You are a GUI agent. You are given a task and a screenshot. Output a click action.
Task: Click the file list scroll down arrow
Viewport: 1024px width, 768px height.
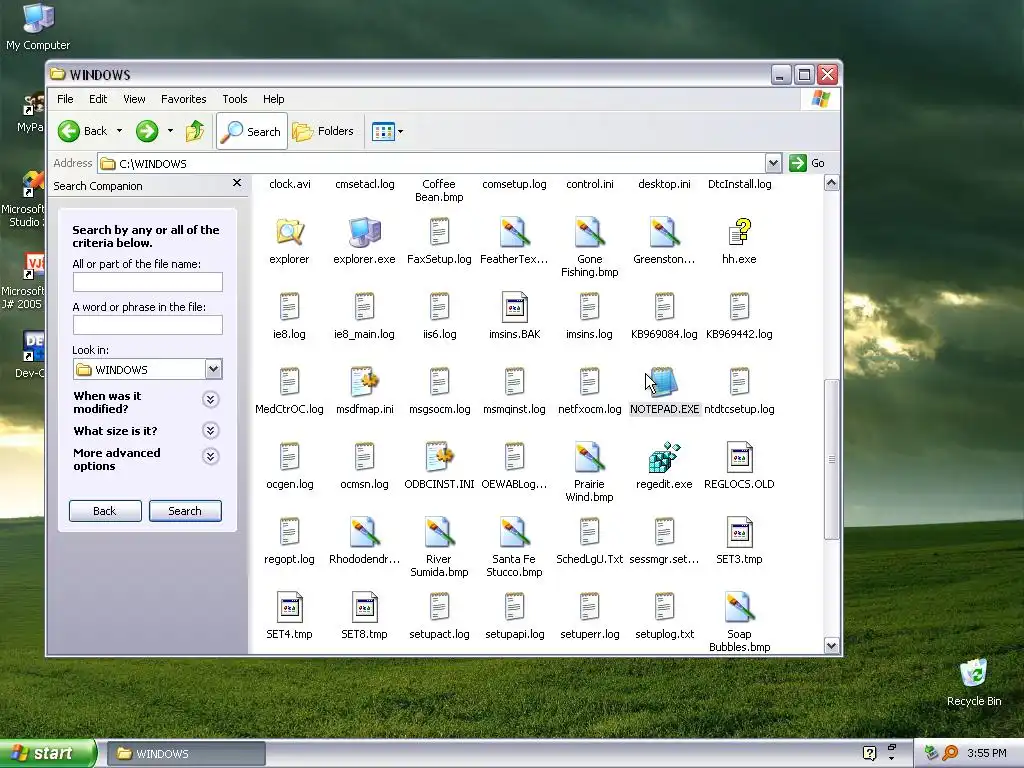tap(831, 646)
